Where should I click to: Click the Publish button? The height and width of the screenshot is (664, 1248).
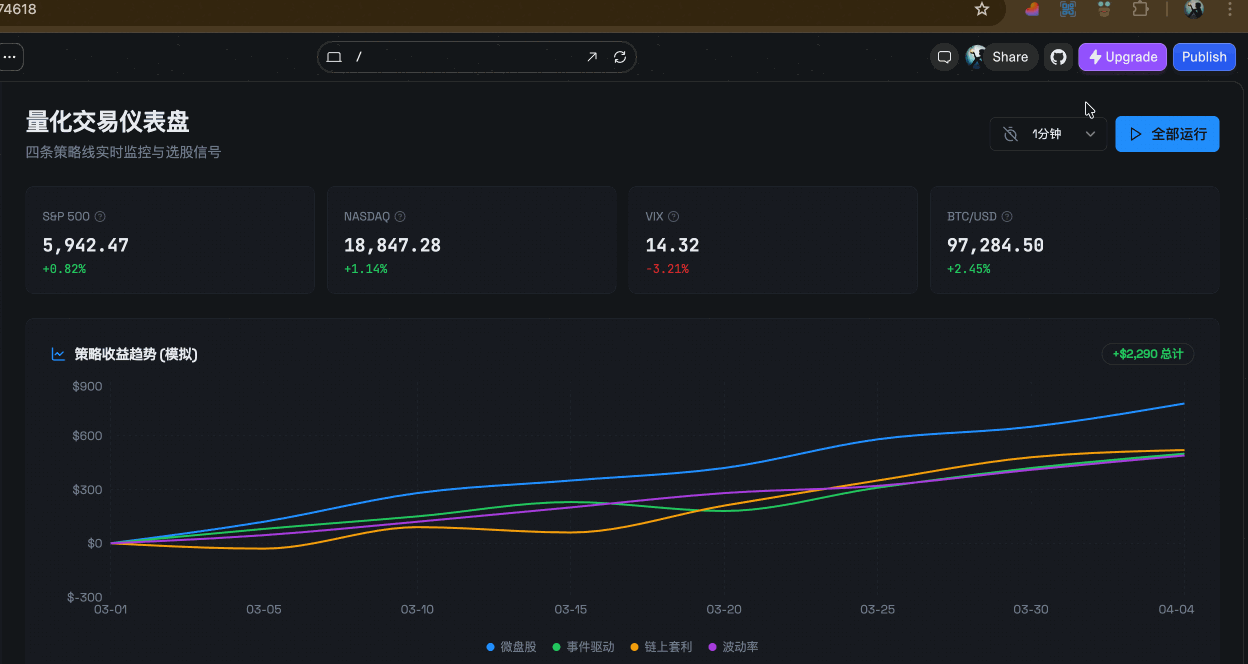[x=1204, y=57]
